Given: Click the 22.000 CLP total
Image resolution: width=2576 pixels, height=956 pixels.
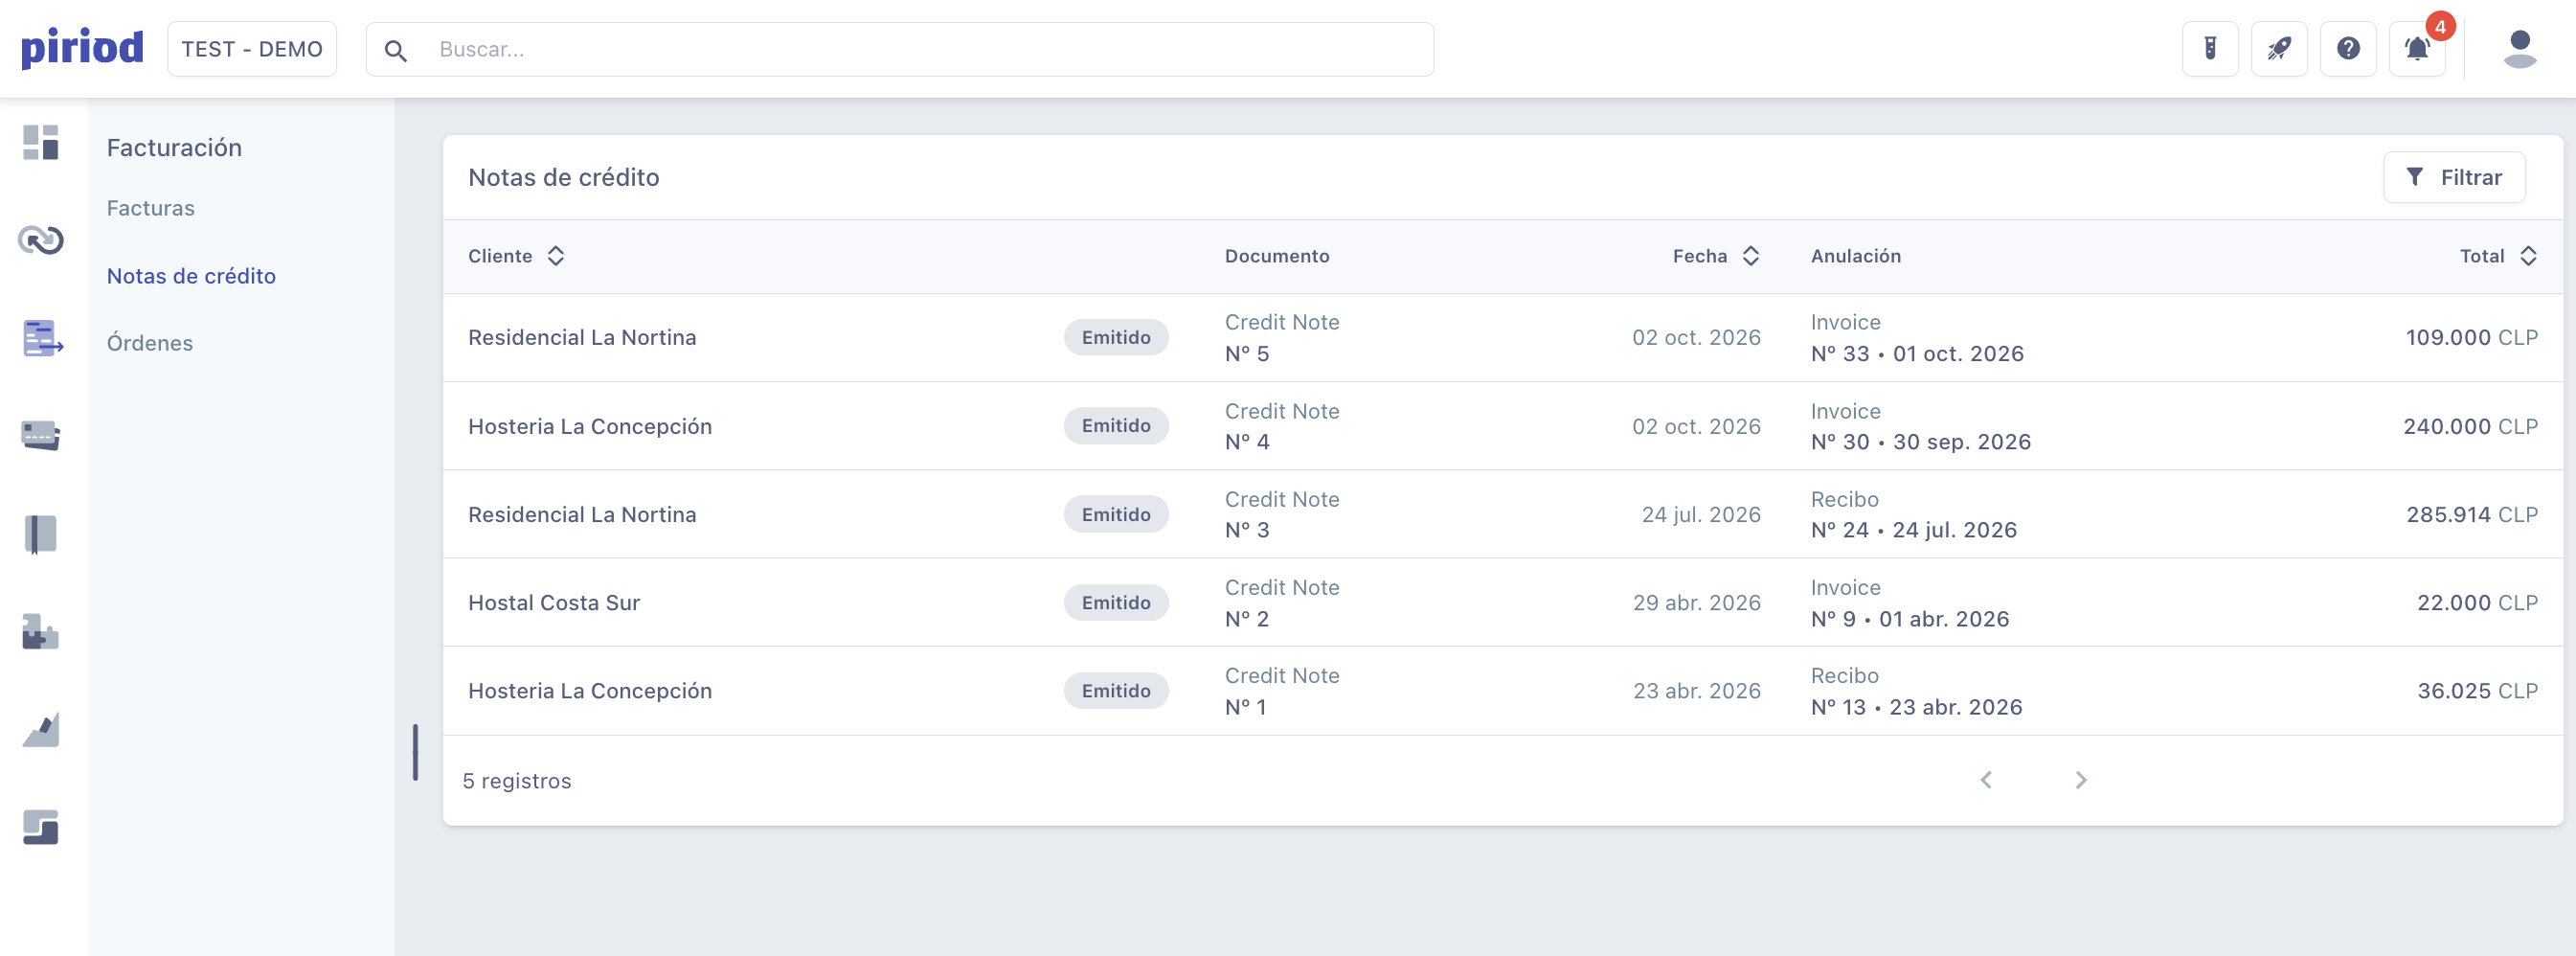Looking at the screenshot, I should (2477, 603).
